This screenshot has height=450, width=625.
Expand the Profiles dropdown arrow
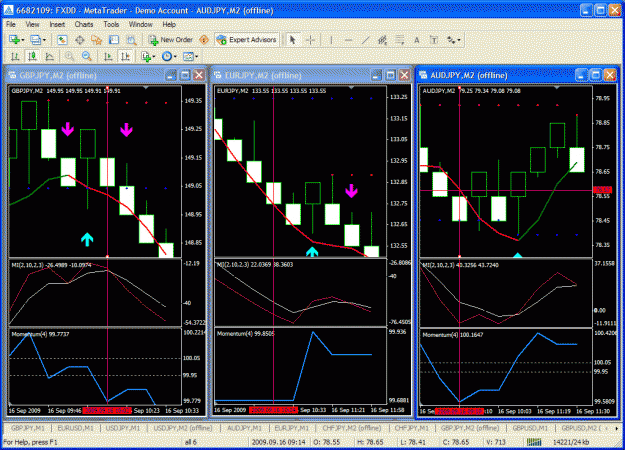pos(44,40)
